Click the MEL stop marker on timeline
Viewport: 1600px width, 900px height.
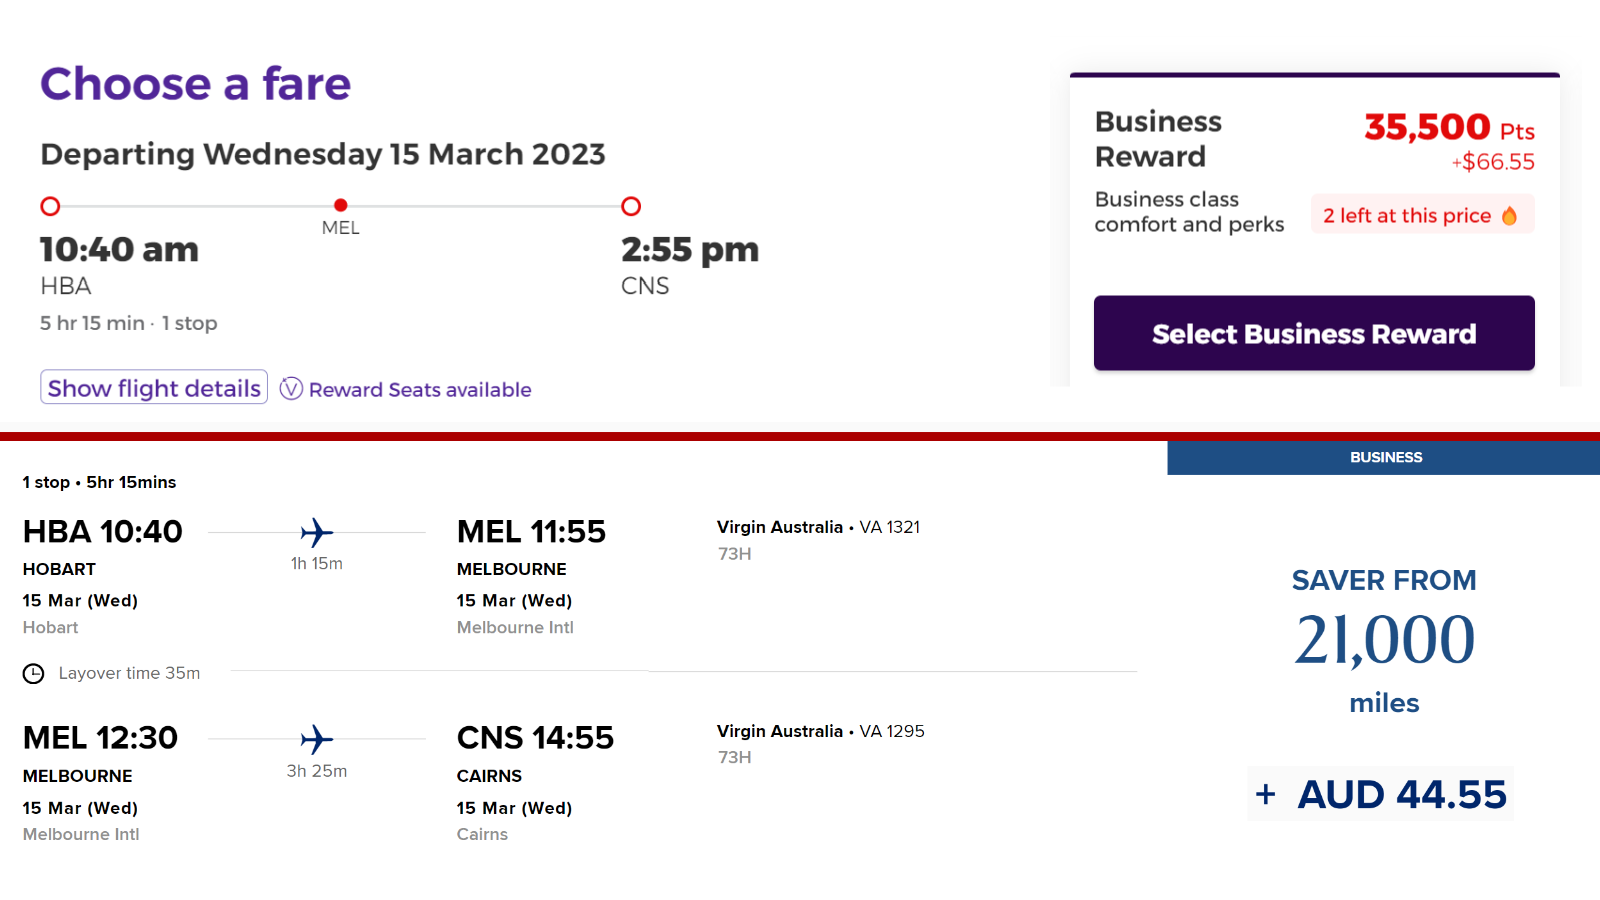pyautogui.click(x=341, y=205)
